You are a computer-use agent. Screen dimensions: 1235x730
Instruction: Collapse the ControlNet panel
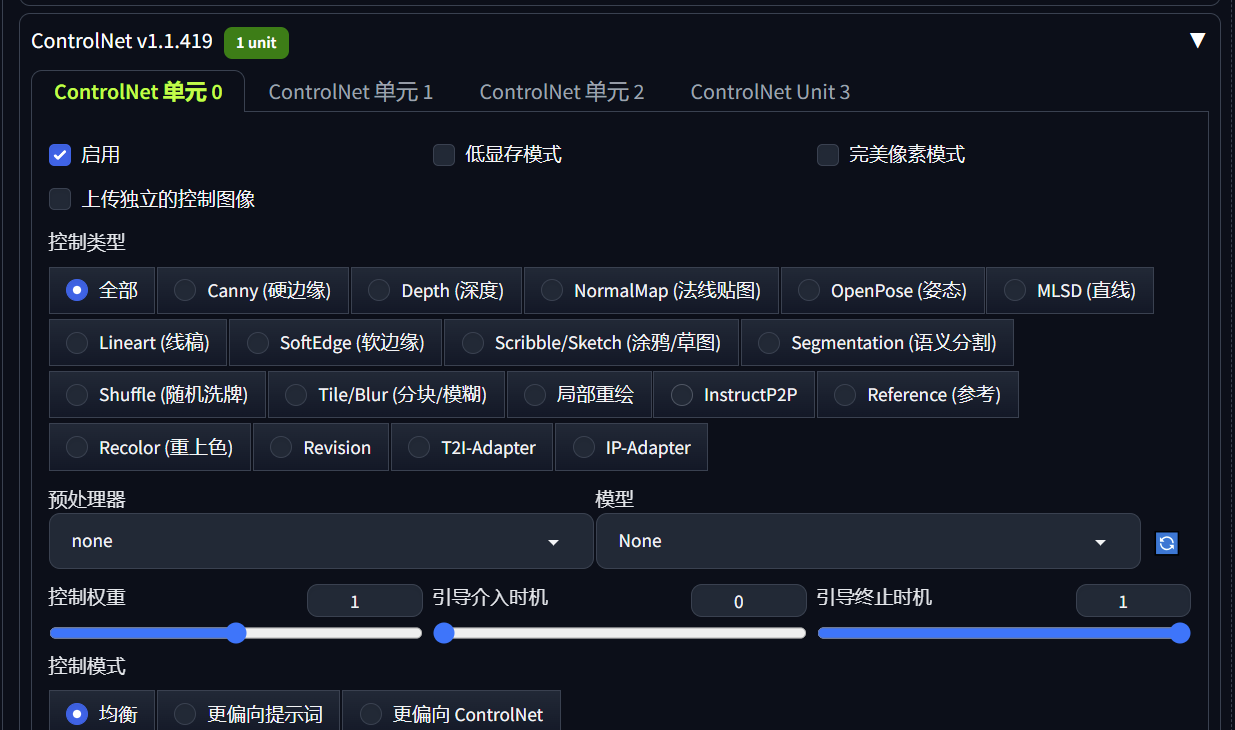(x=1197, y=38)
